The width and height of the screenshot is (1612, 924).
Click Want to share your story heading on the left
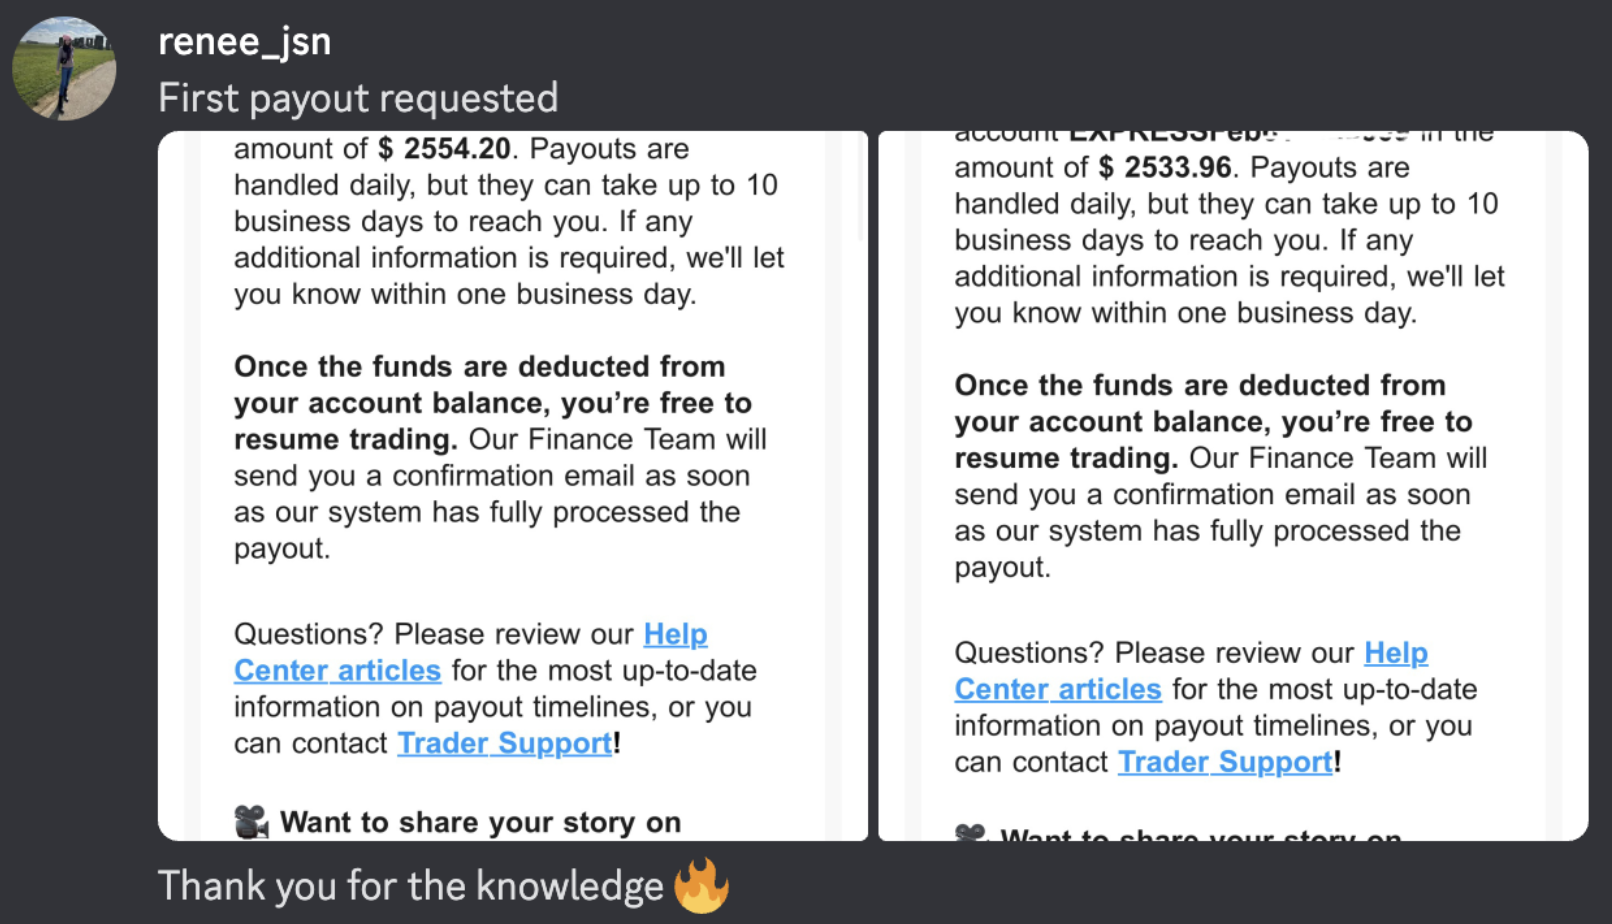tap(480, 822)
